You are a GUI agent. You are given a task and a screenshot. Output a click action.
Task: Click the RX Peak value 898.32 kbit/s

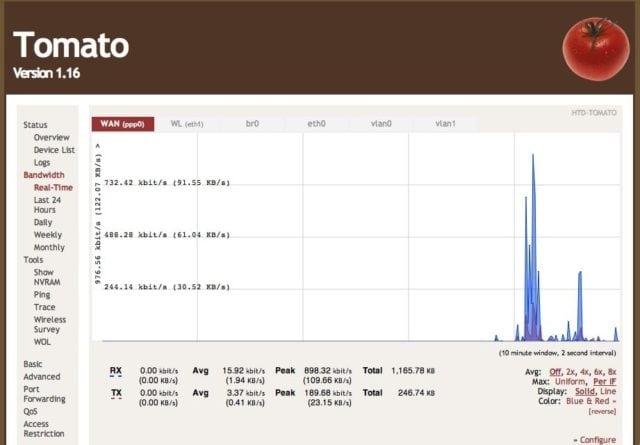(328, 371)
